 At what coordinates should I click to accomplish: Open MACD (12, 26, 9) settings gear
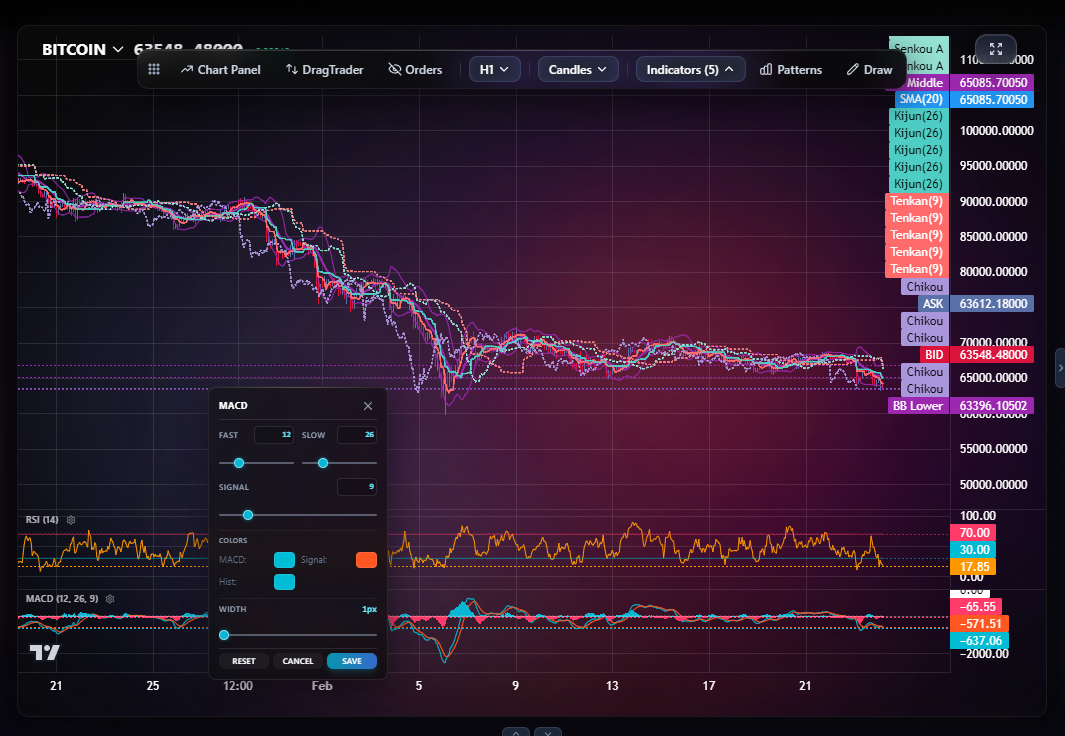coord(111,598)
